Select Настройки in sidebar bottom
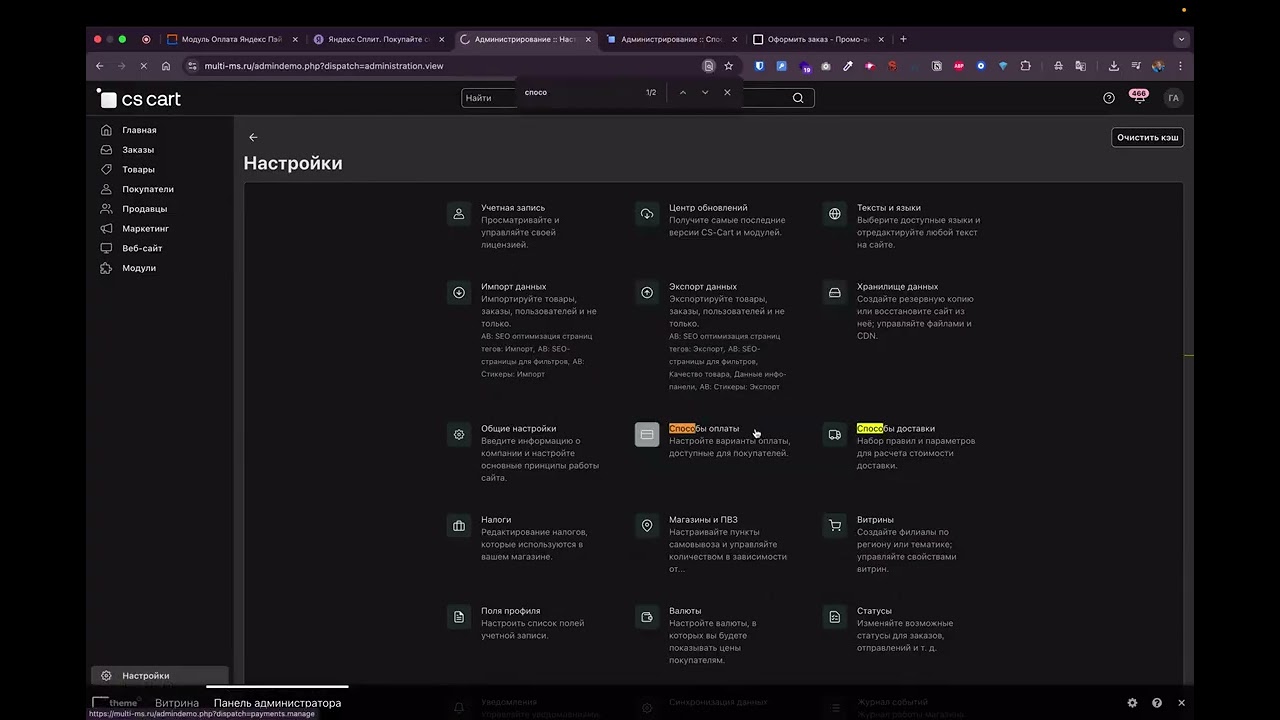The image size is (1280, 720). click(160, 676)
